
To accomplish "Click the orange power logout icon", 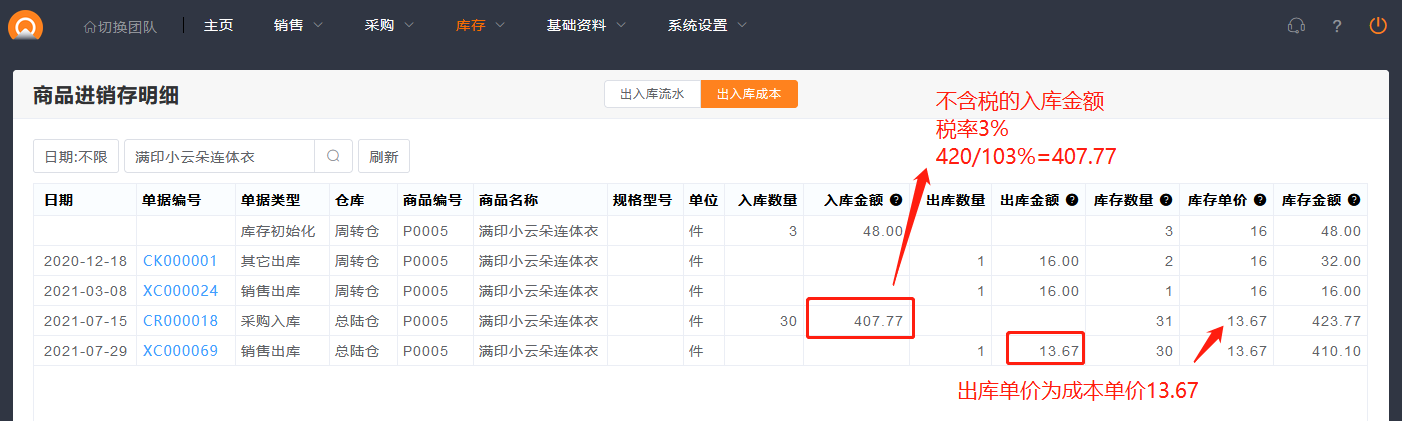I will tap(1378, 26).
